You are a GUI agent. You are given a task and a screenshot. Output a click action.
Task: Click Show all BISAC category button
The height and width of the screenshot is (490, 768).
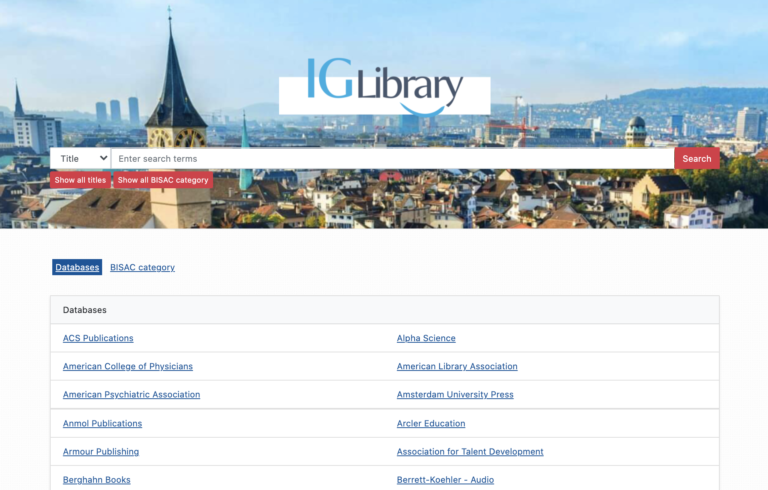tap(162, 180)
